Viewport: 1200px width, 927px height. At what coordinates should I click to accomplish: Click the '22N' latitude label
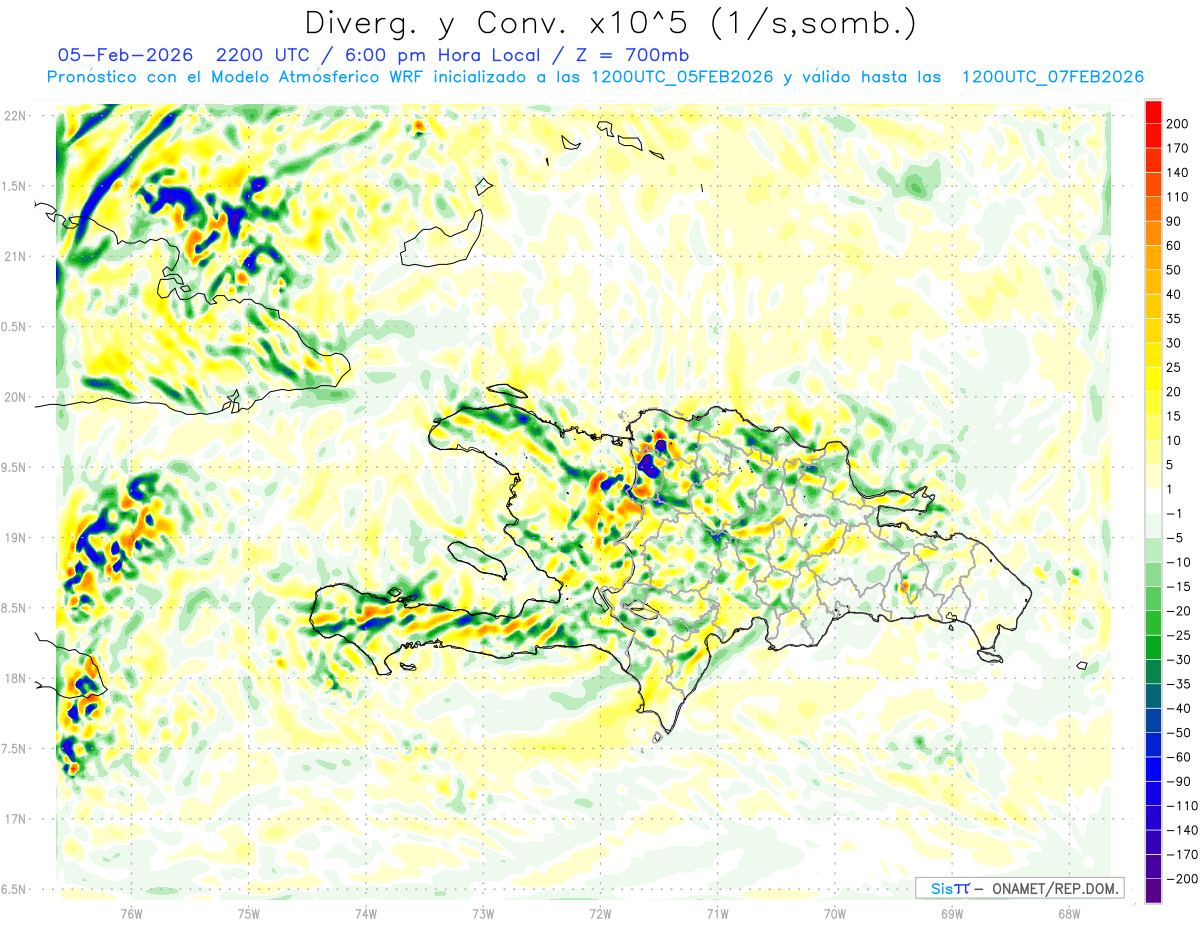[15, 116]
